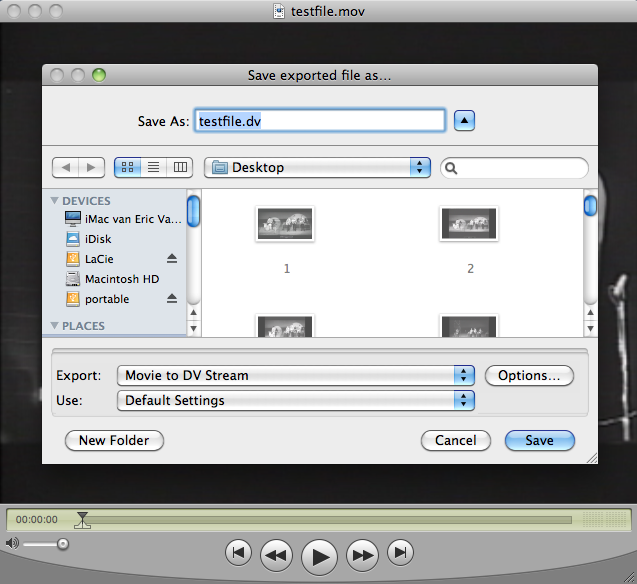
Task: Click the speaker volume icon
Action: 12,543
